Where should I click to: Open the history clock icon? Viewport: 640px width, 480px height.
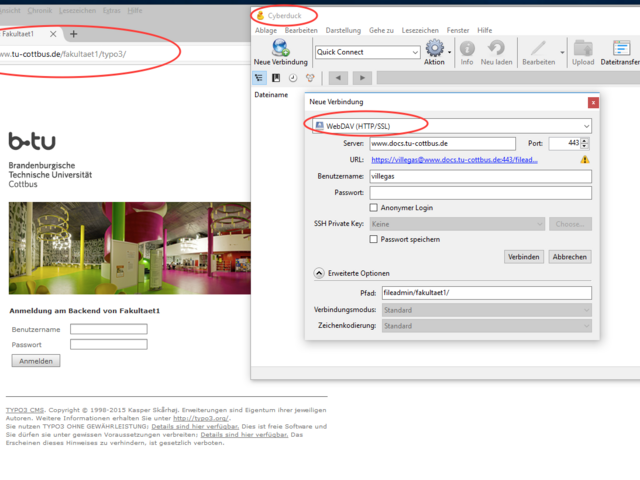click(293, 78)
